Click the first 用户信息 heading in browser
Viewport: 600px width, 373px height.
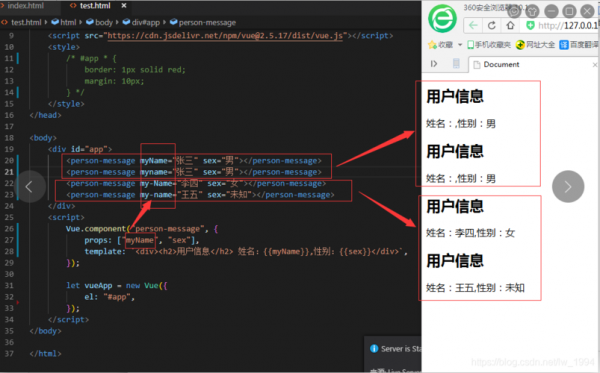click(x=455, y=96)
